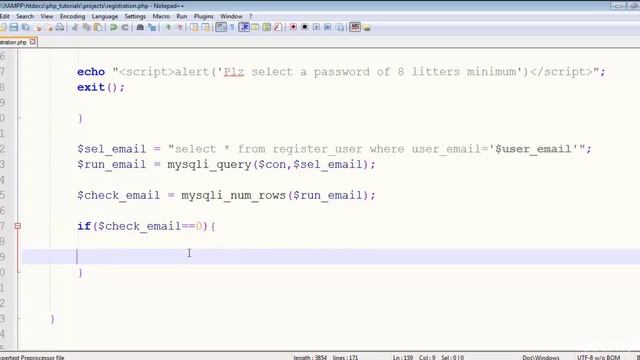Click the Preprocessor file type status field
Screen dimensions: 640x360
pos(32,358)
